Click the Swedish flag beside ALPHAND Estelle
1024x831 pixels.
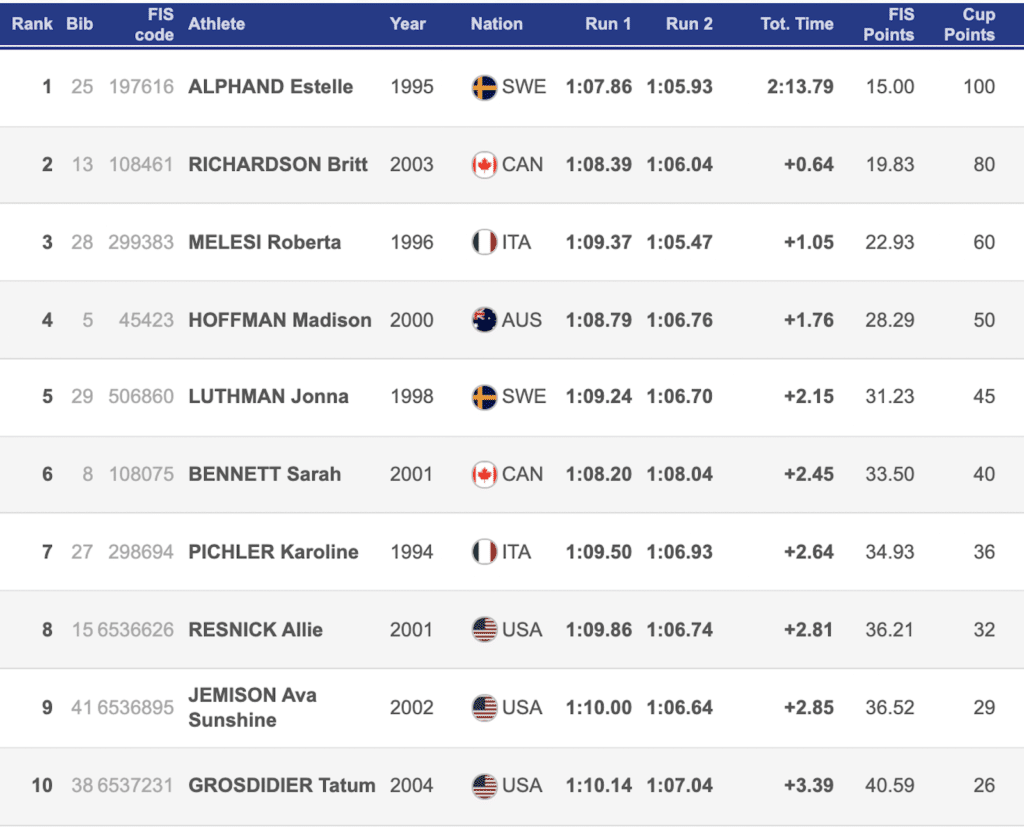click(x=484, y=87)
